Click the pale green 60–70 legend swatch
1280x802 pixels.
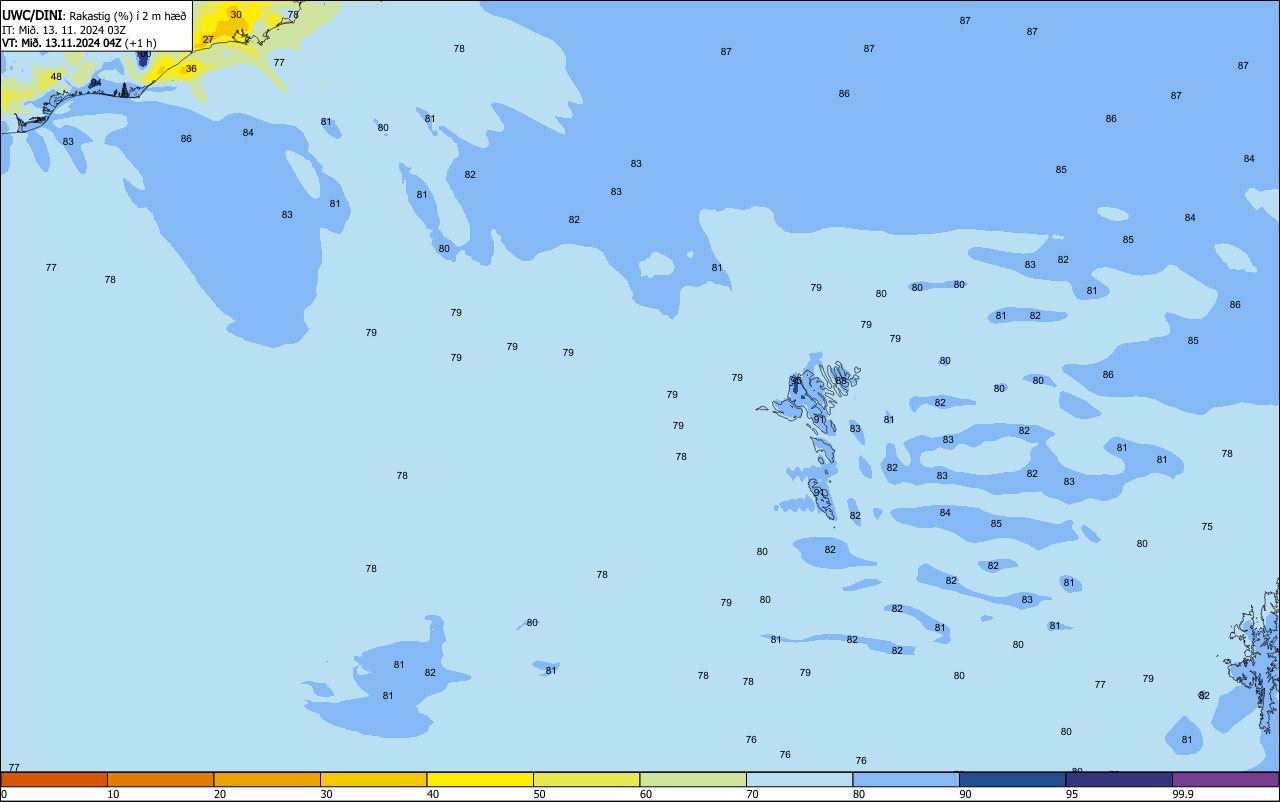tap(693, 779)
